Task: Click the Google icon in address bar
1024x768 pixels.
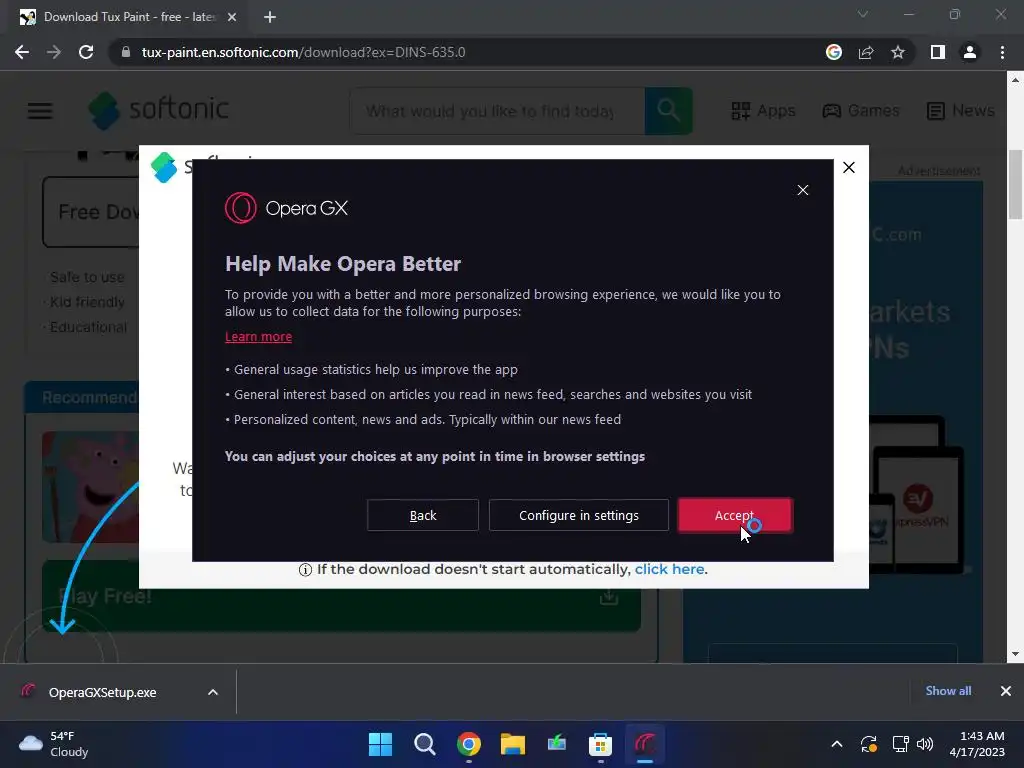Action: [x=833, y=52]
